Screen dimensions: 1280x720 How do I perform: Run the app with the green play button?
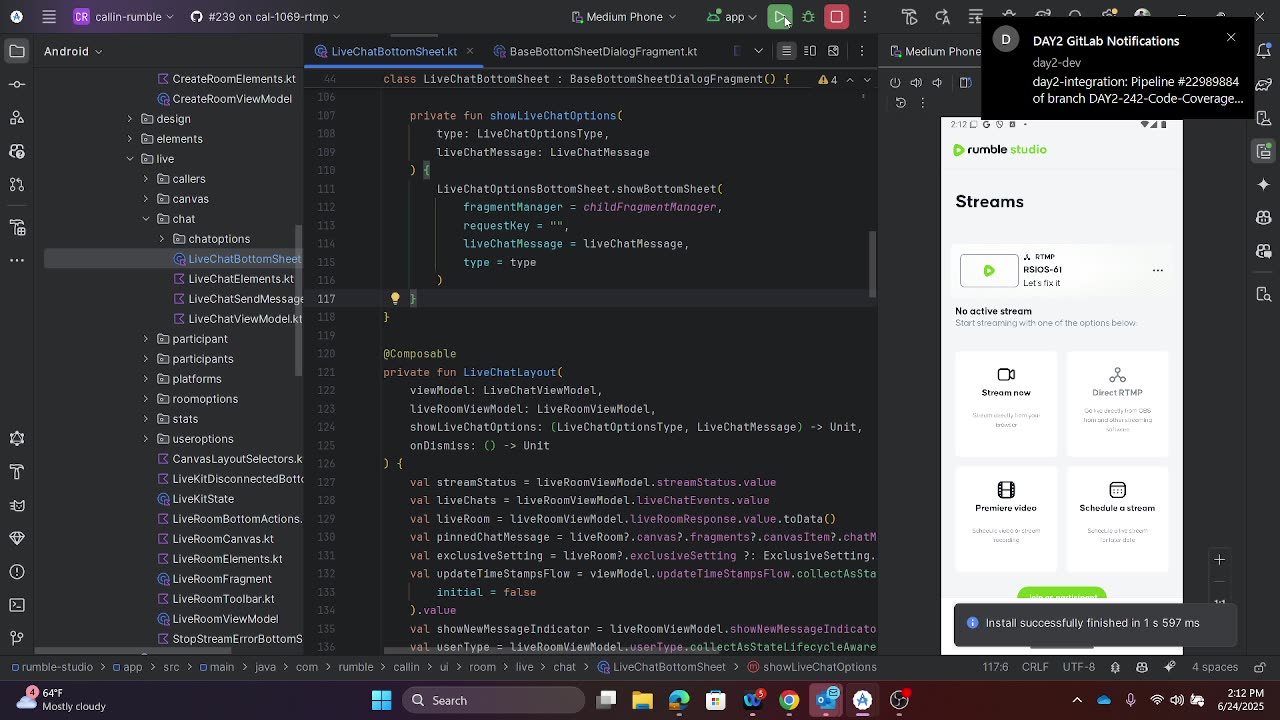point(780,17)
